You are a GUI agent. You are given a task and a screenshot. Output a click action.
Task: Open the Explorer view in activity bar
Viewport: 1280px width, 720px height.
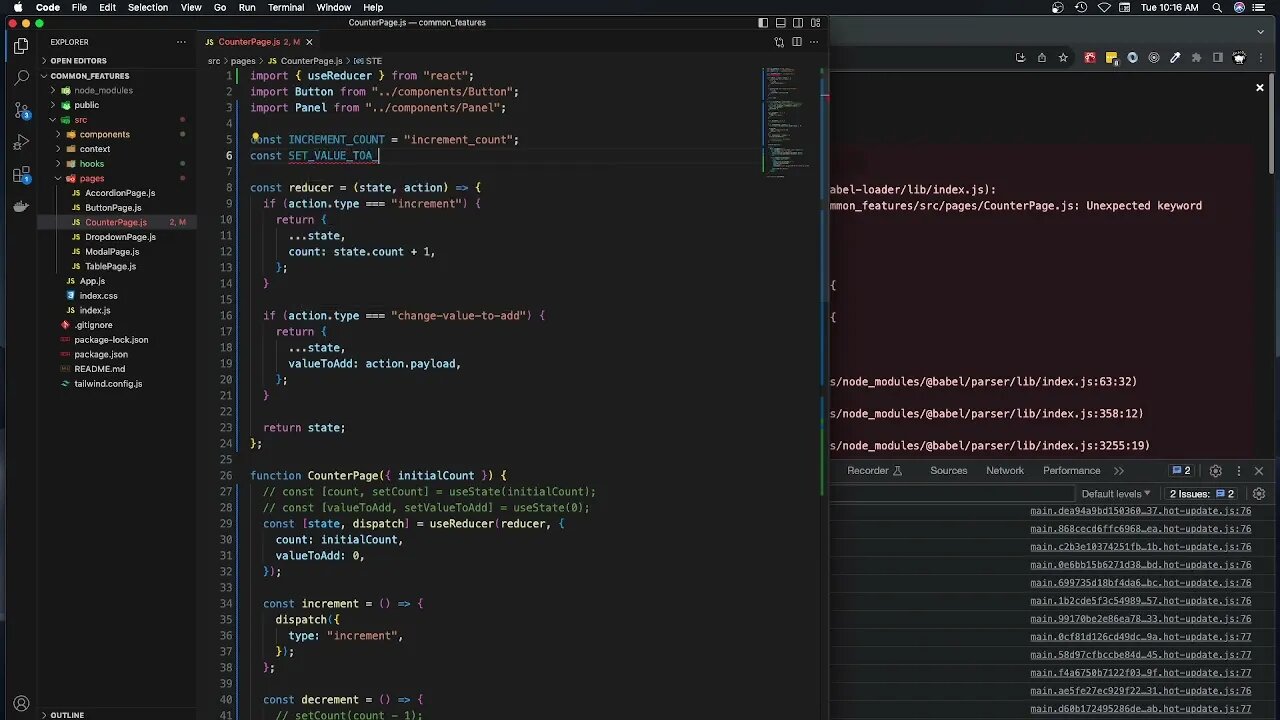(21, 46)
